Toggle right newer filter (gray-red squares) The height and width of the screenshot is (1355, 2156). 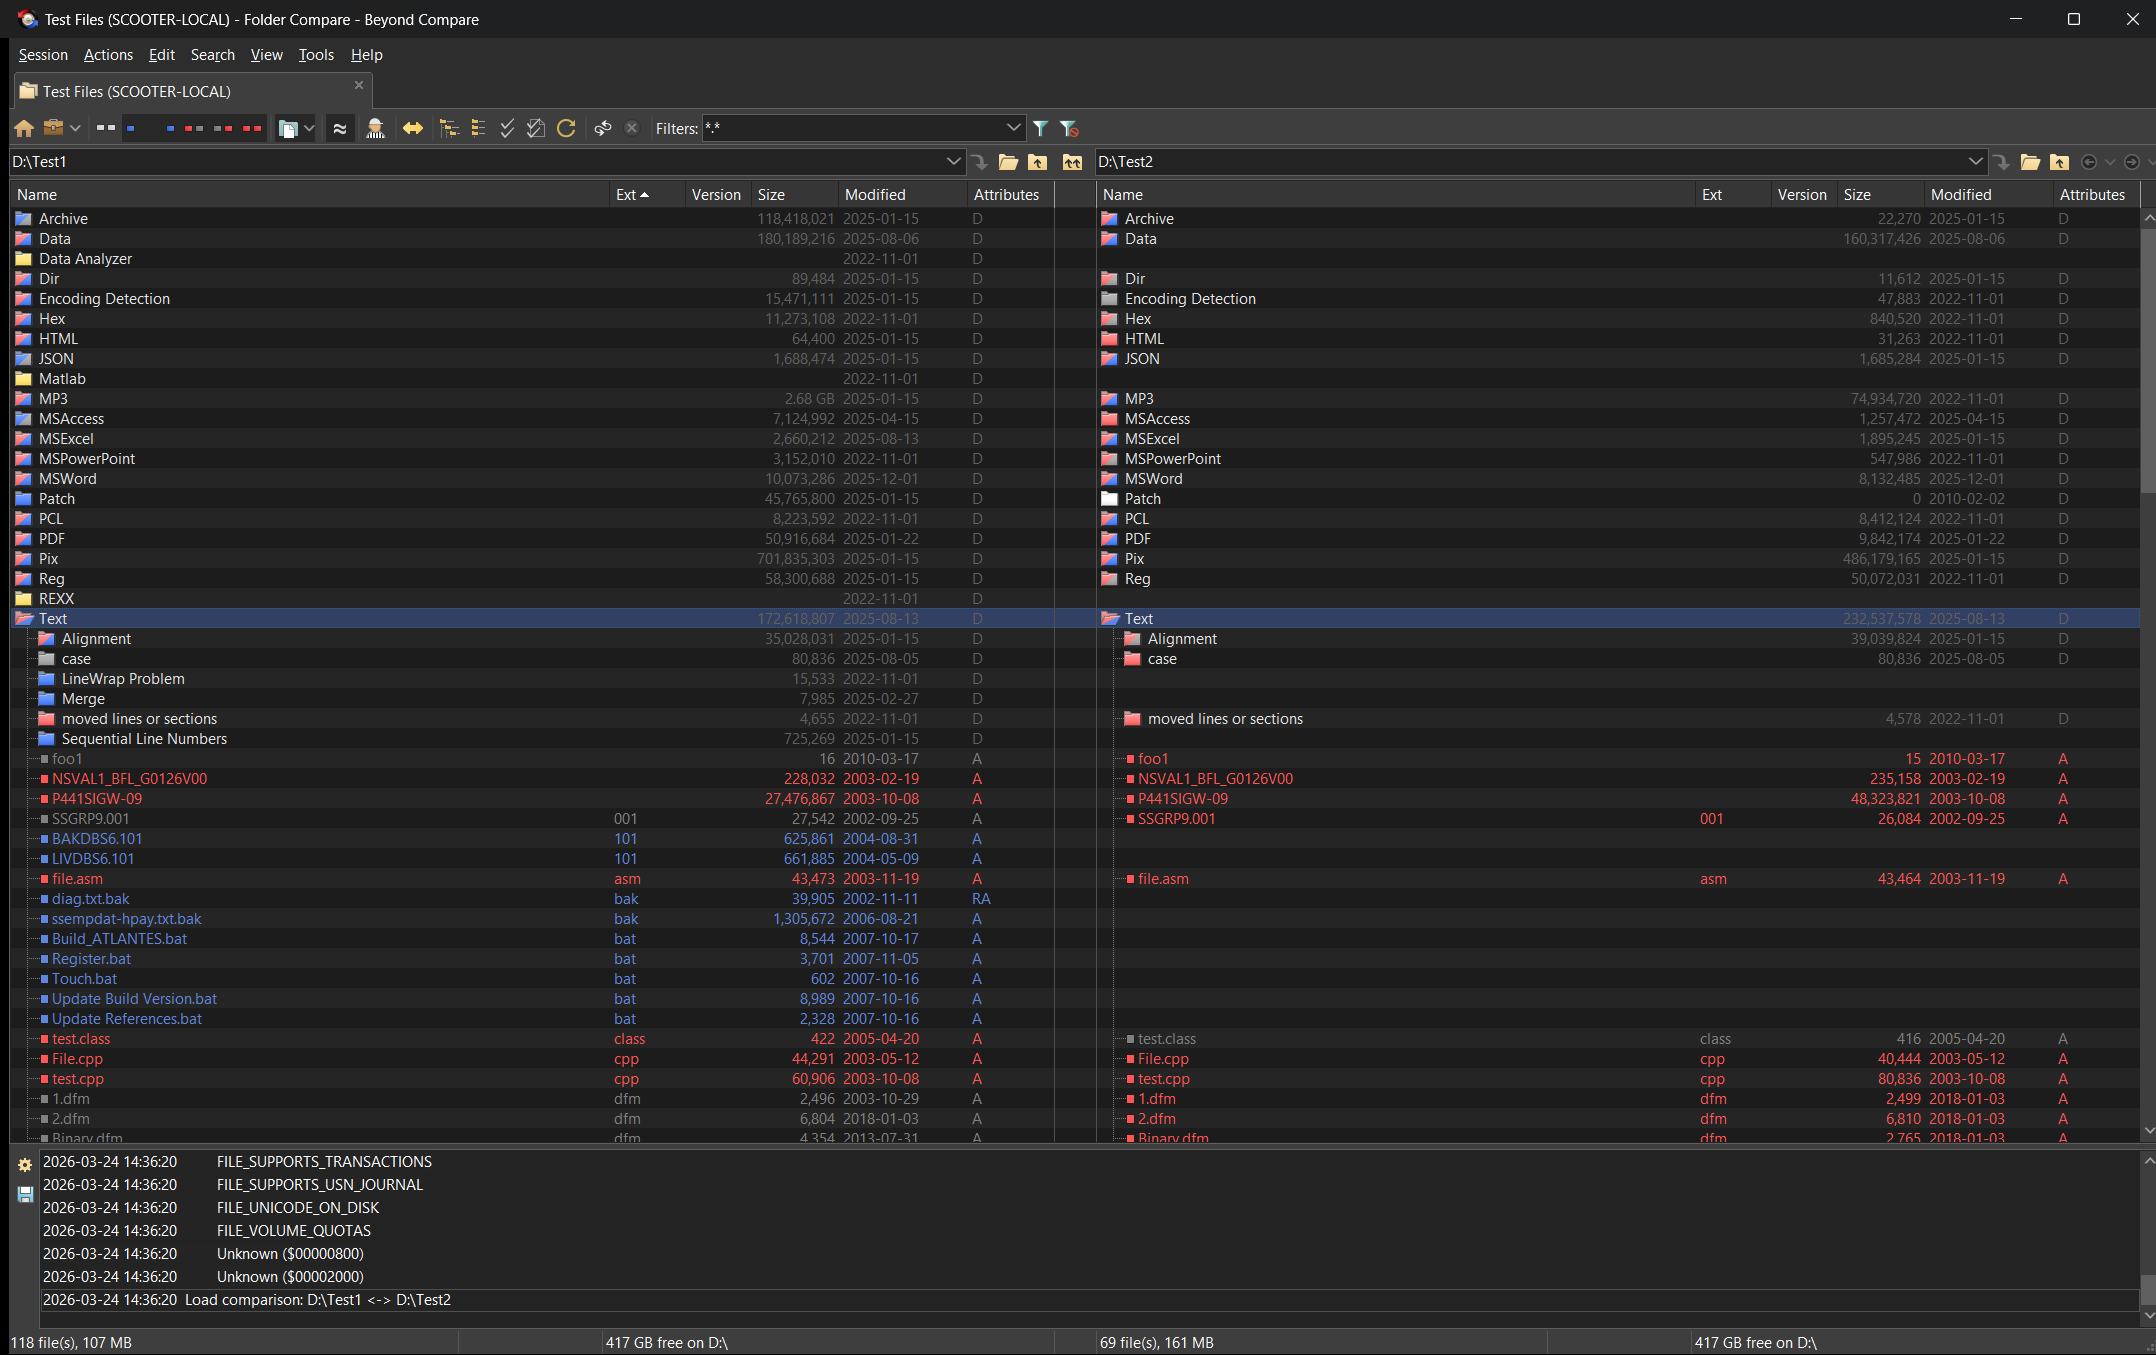coord(223,128)
